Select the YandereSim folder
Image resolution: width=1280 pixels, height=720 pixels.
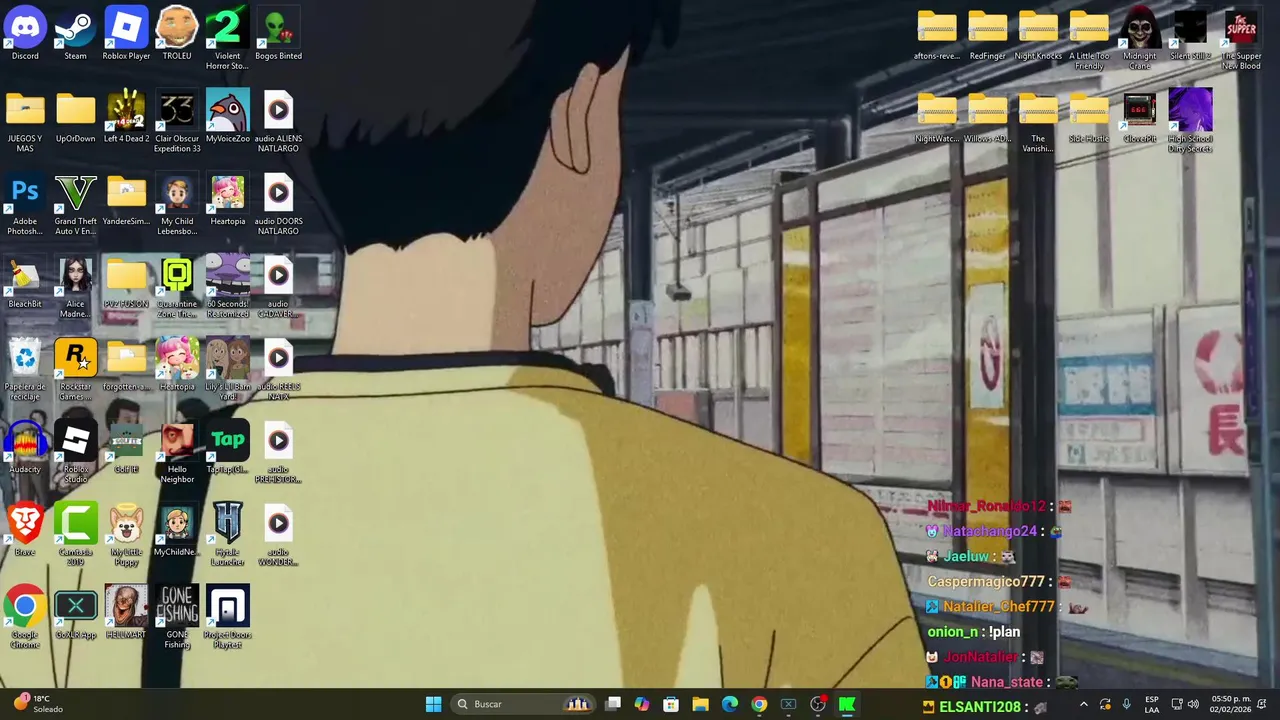point(126,200)
